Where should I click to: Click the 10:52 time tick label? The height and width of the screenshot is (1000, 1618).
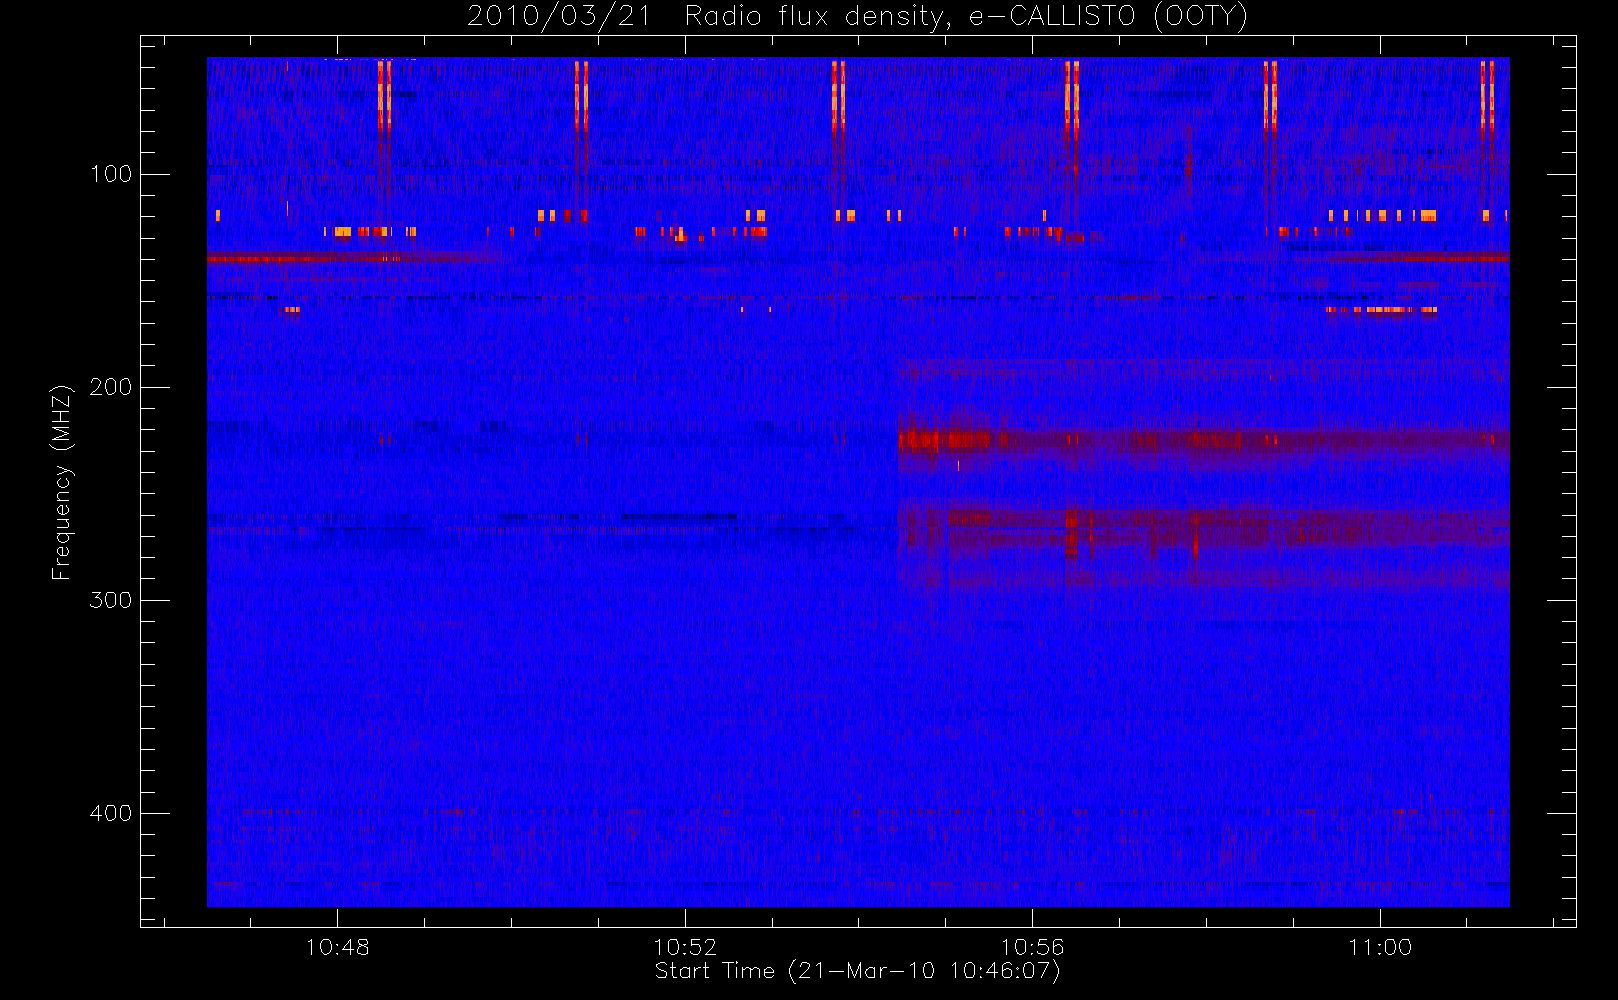(685, 947)
